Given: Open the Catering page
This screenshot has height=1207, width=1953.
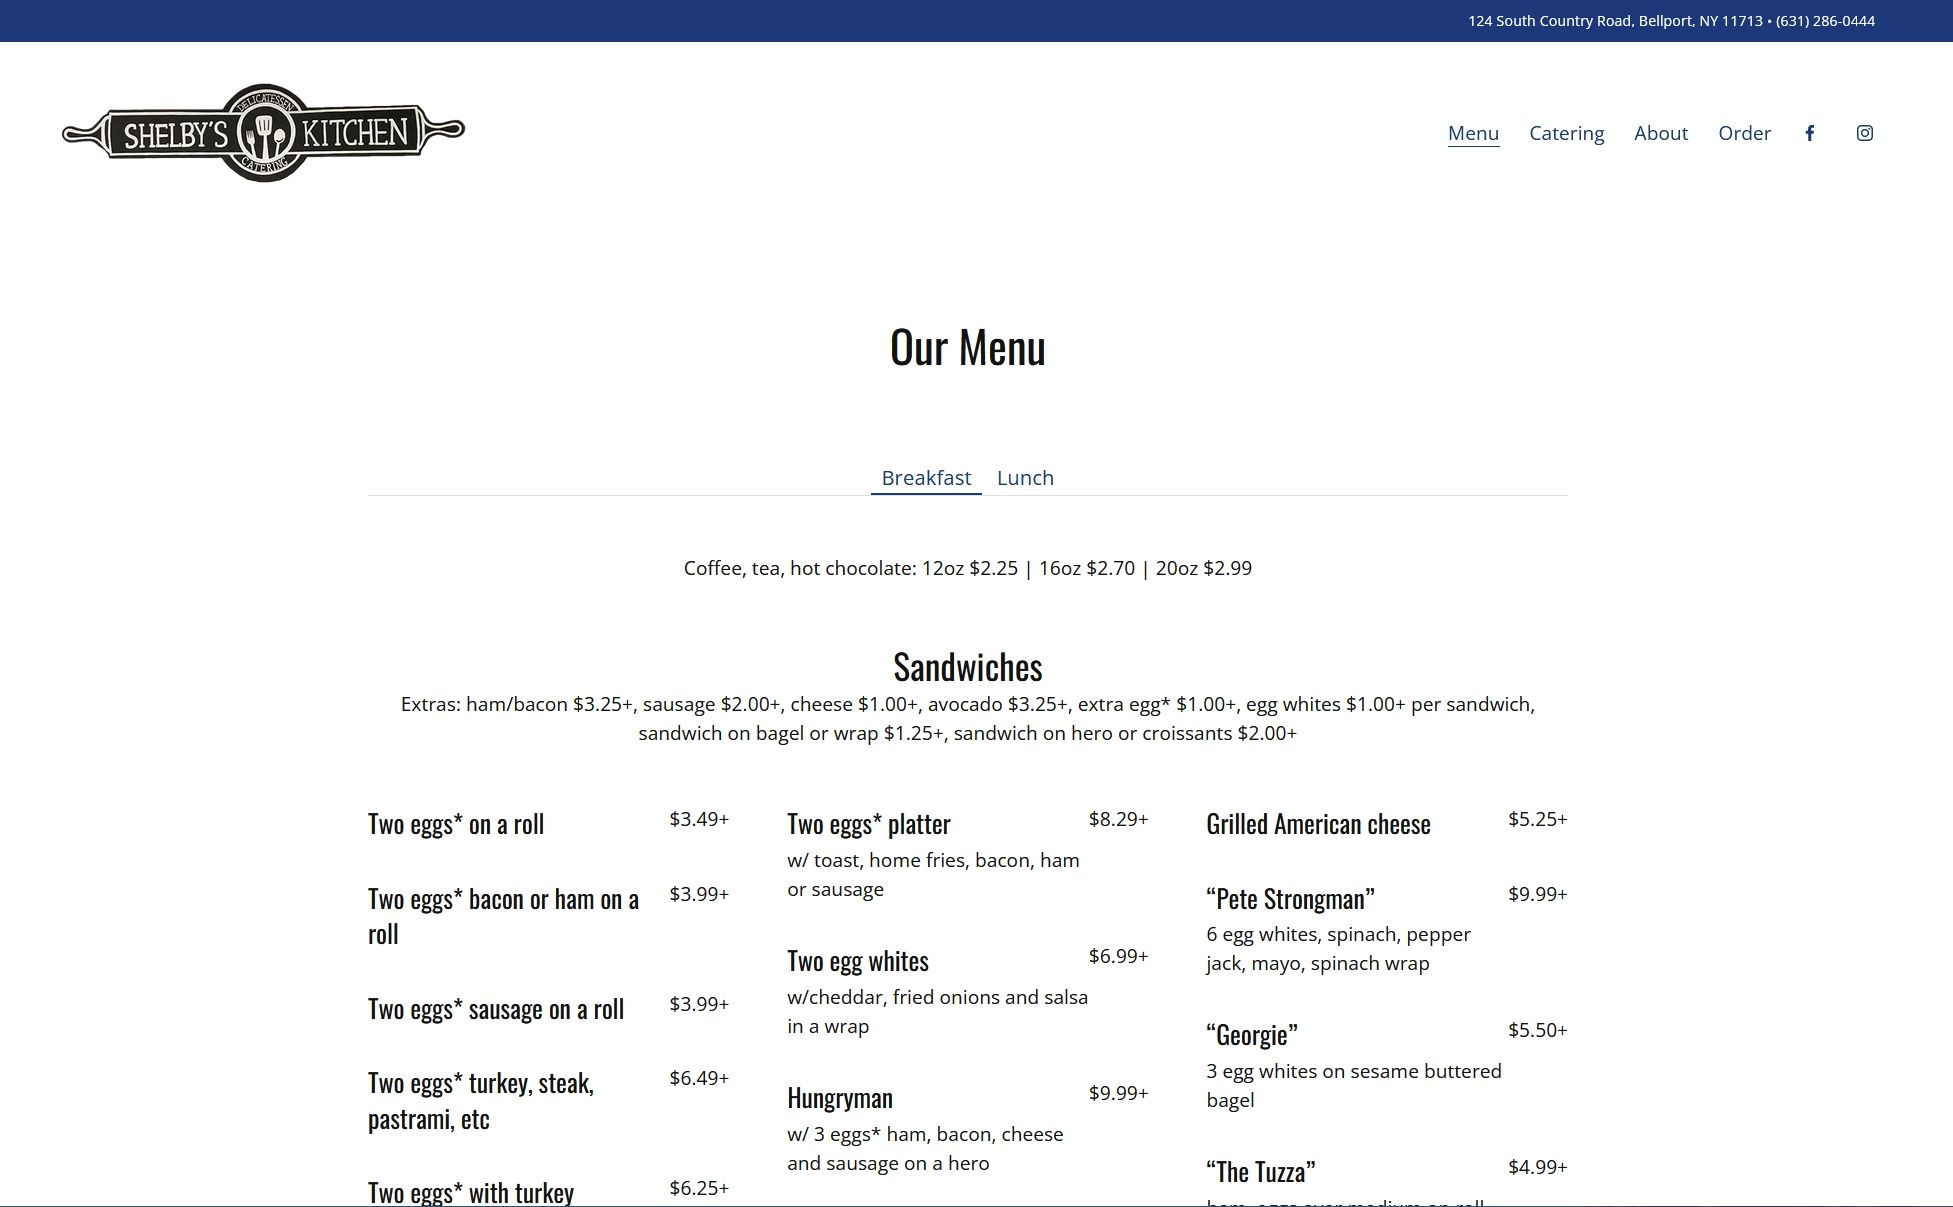Looking at the screenshot, I should point(1566,133).
